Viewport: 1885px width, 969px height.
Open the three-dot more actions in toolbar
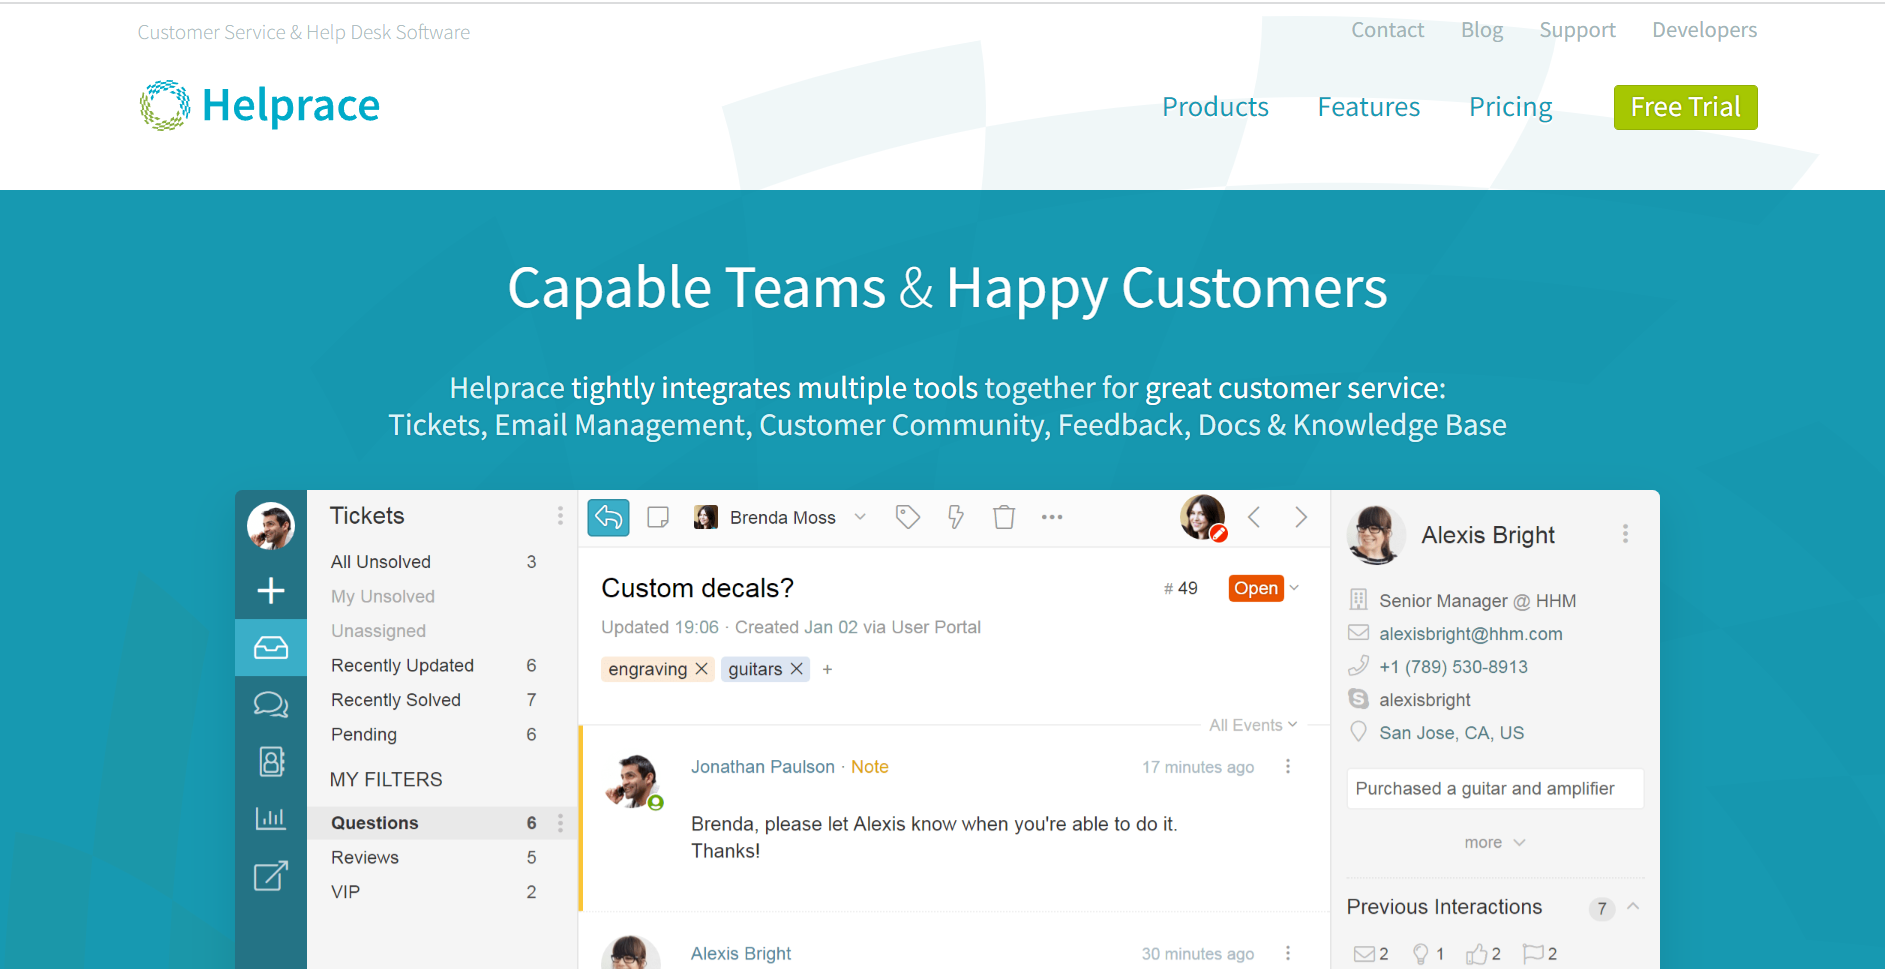[x=1052, y=517]
